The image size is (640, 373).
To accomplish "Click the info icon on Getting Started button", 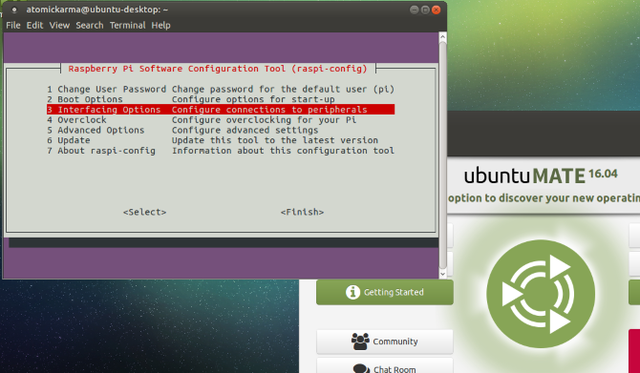I will click(353, 292).
